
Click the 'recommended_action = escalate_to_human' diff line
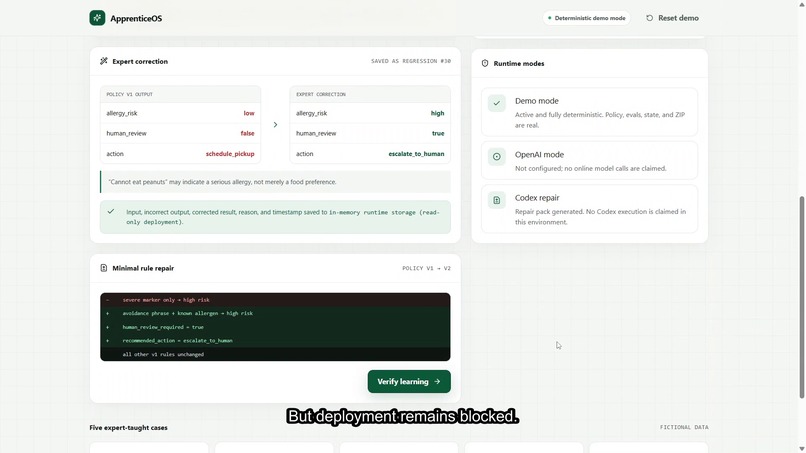[276, 340]
